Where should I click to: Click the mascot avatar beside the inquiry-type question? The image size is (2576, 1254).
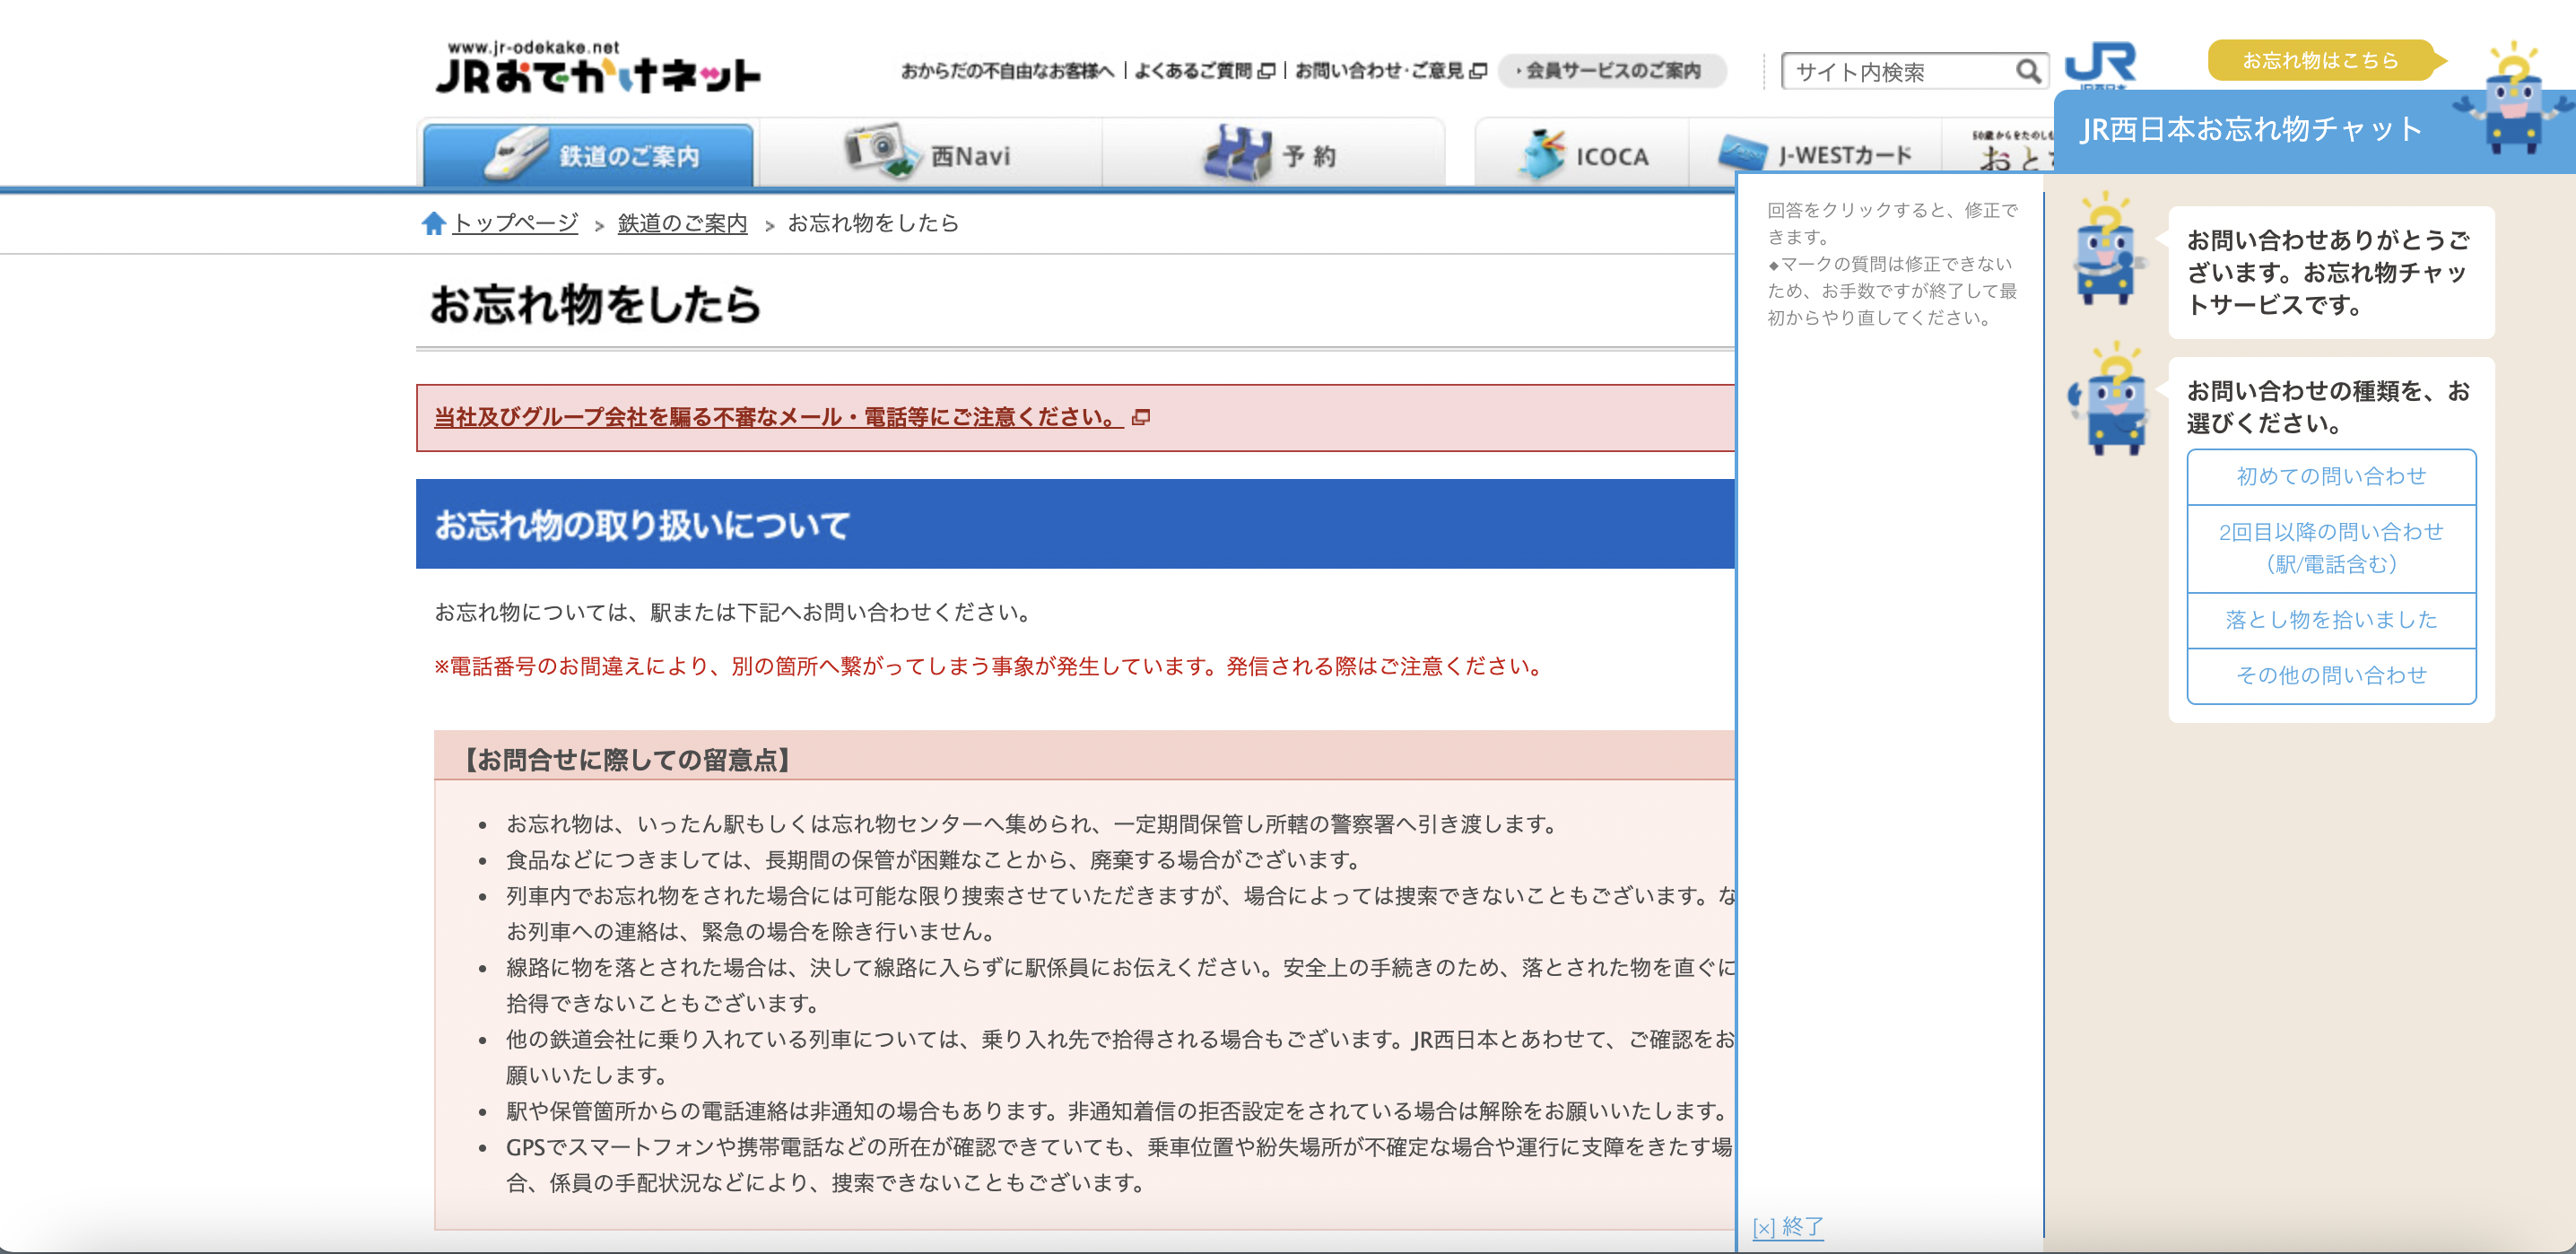(2108, 398)
